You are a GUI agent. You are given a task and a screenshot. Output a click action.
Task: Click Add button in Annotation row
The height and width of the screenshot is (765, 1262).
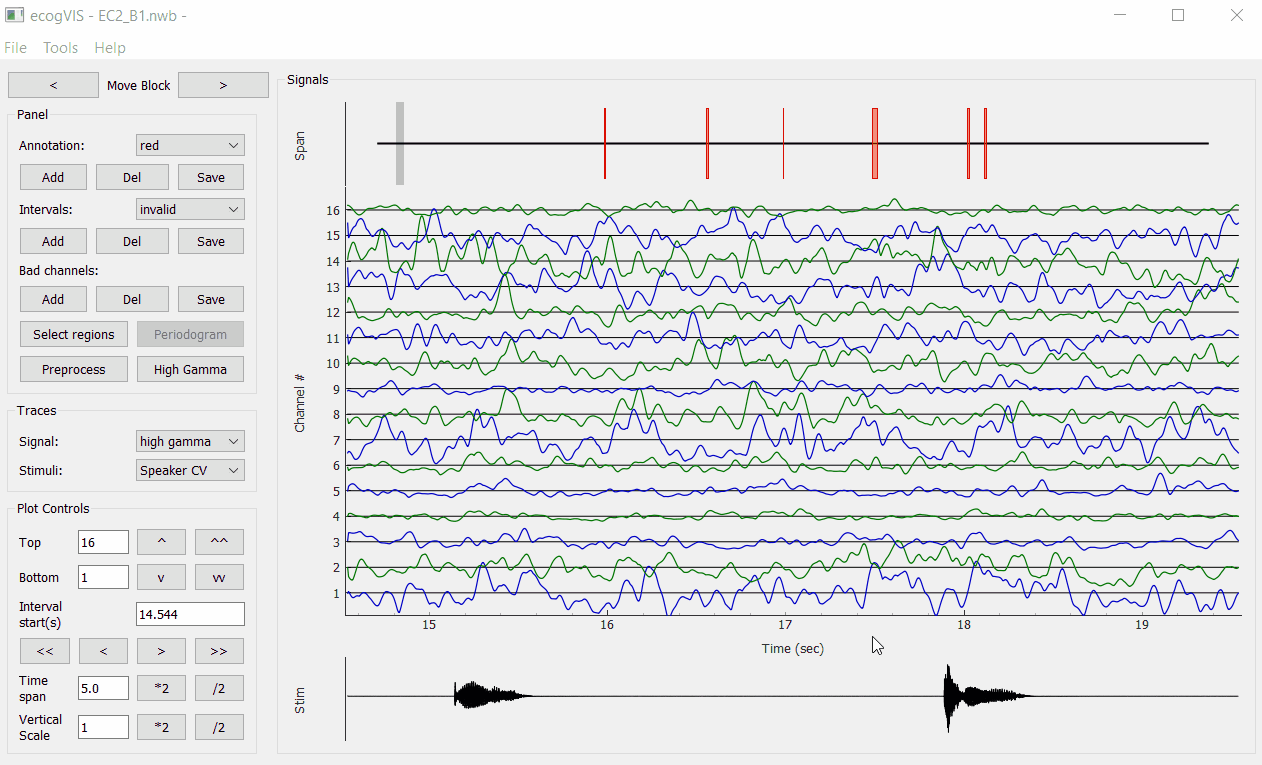pyautogui.click(x=53, y=177)
